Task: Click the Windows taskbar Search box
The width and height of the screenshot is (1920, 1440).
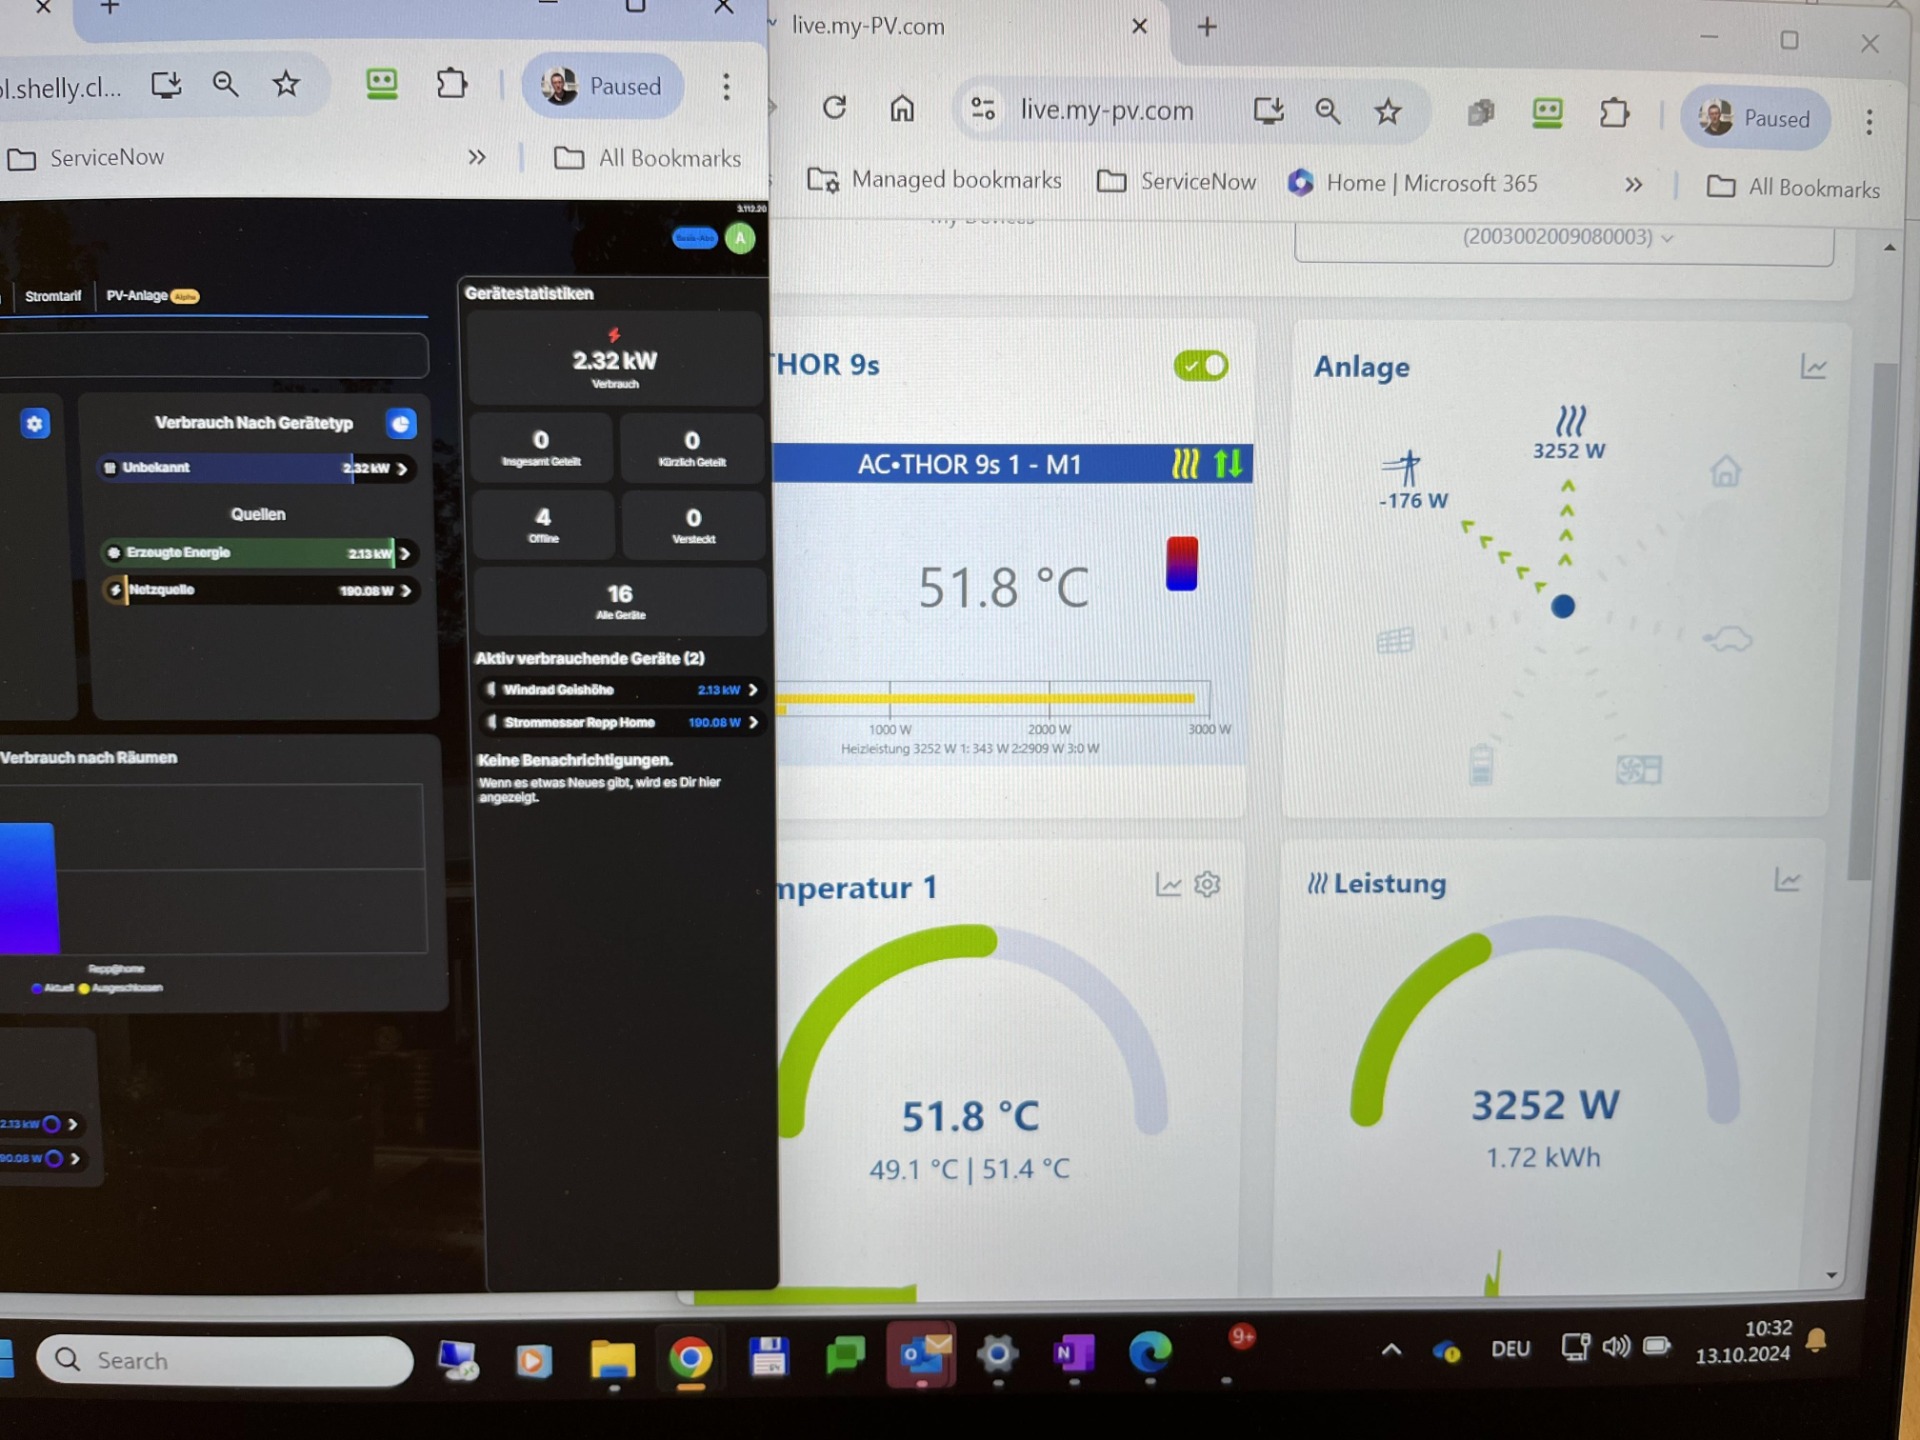Action: tap(225, 1360)
